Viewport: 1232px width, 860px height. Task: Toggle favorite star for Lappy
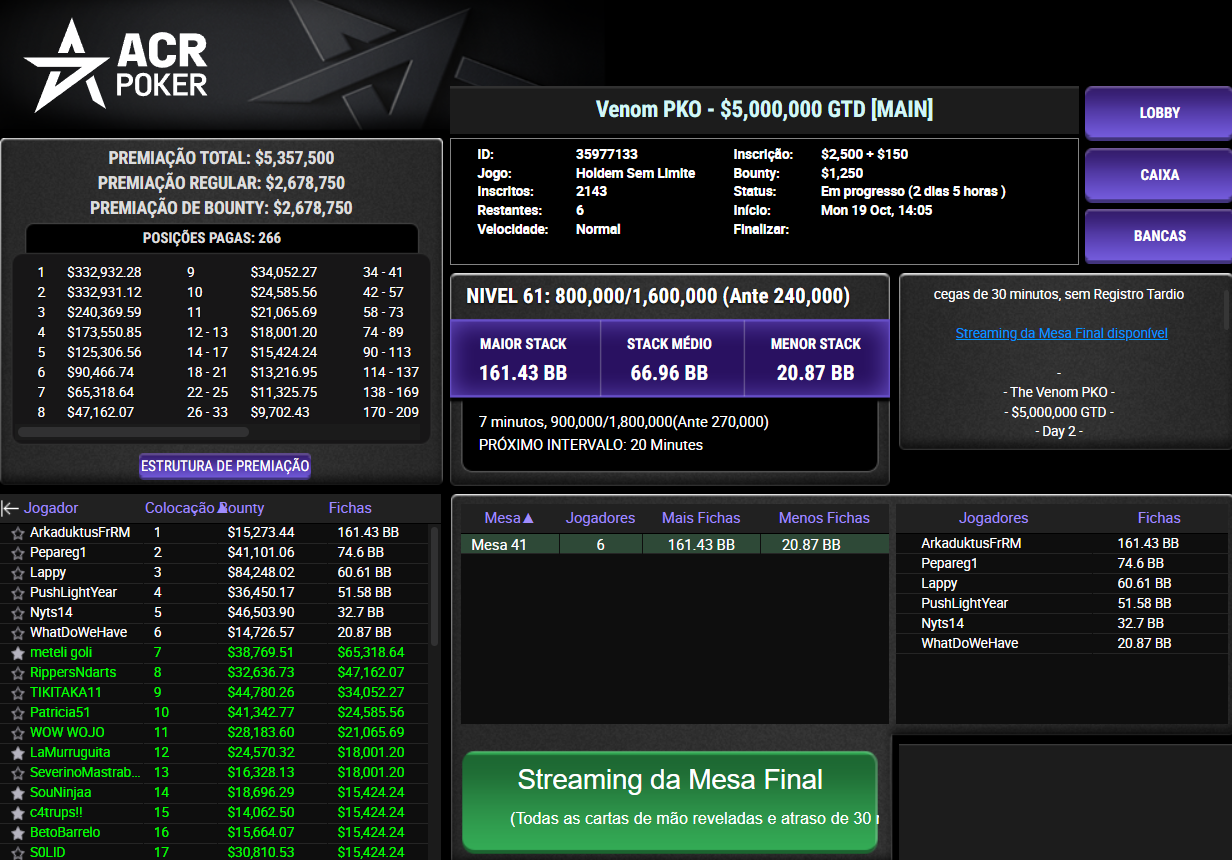[17, 573]
